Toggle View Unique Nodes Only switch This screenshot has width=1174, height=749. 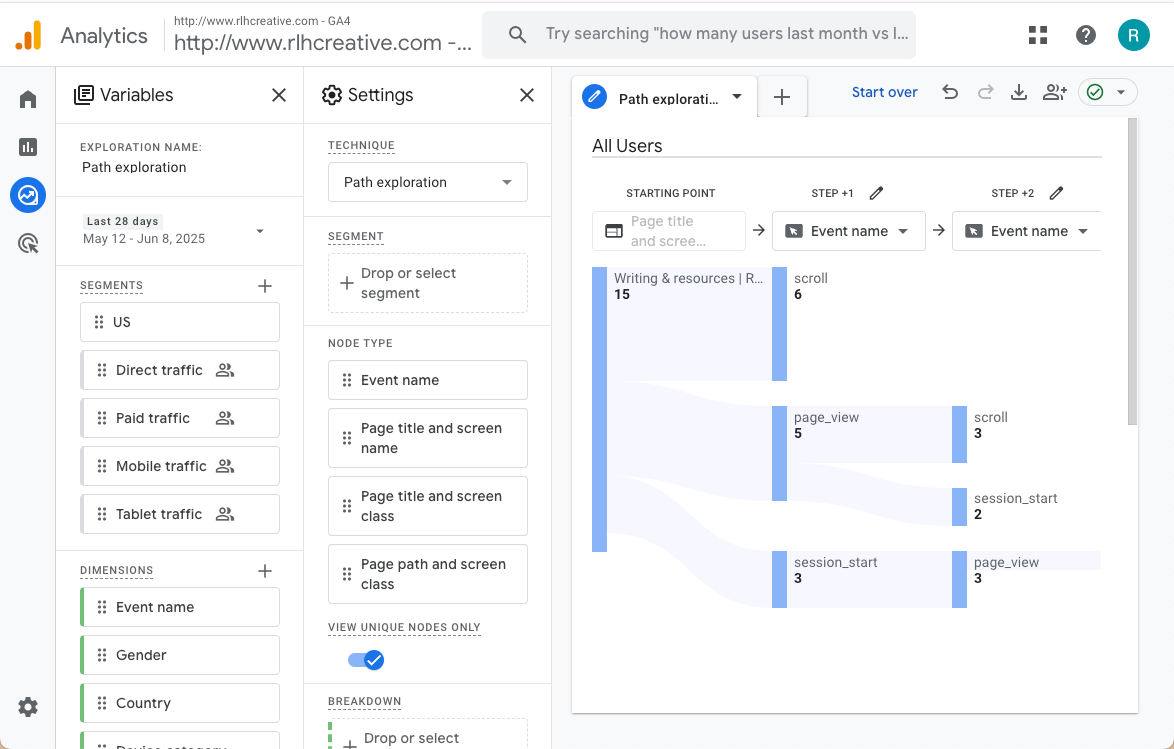tap(366, 660)
